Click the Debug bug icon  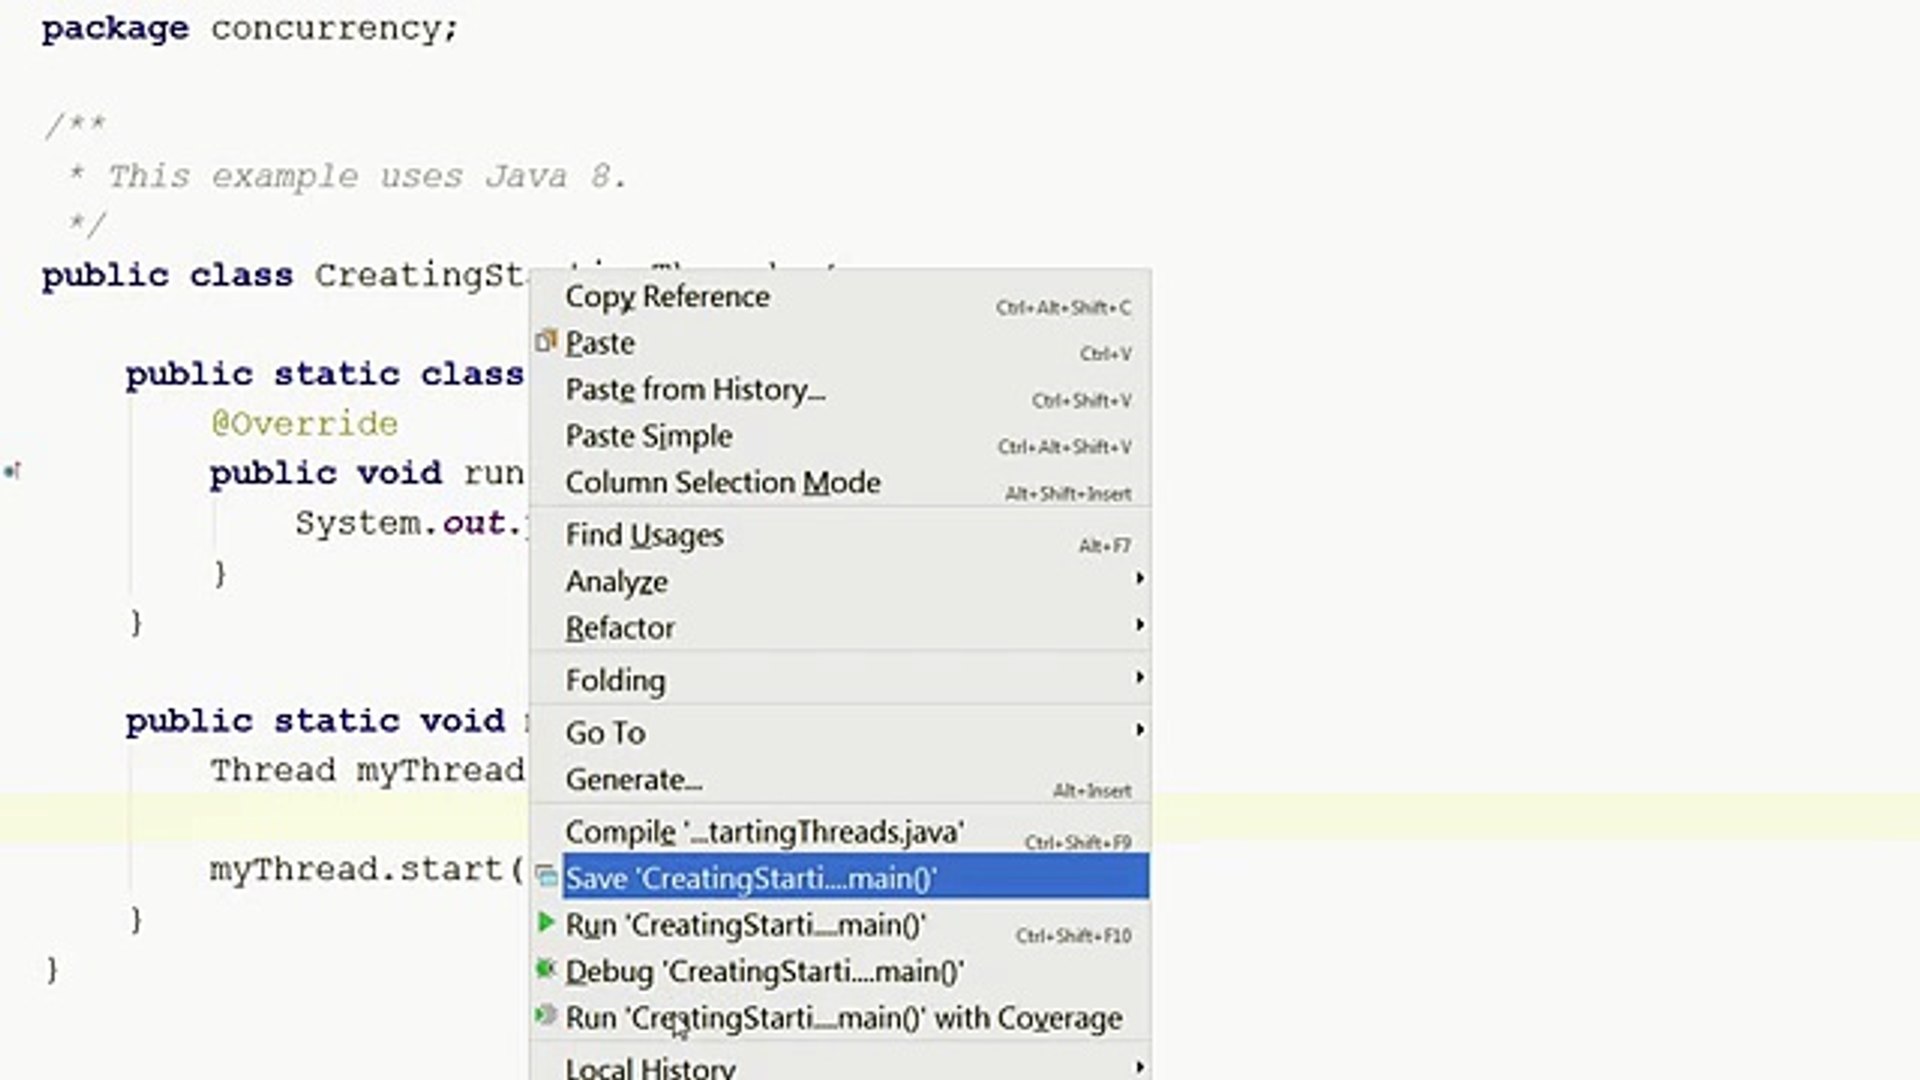coord(546,969)
